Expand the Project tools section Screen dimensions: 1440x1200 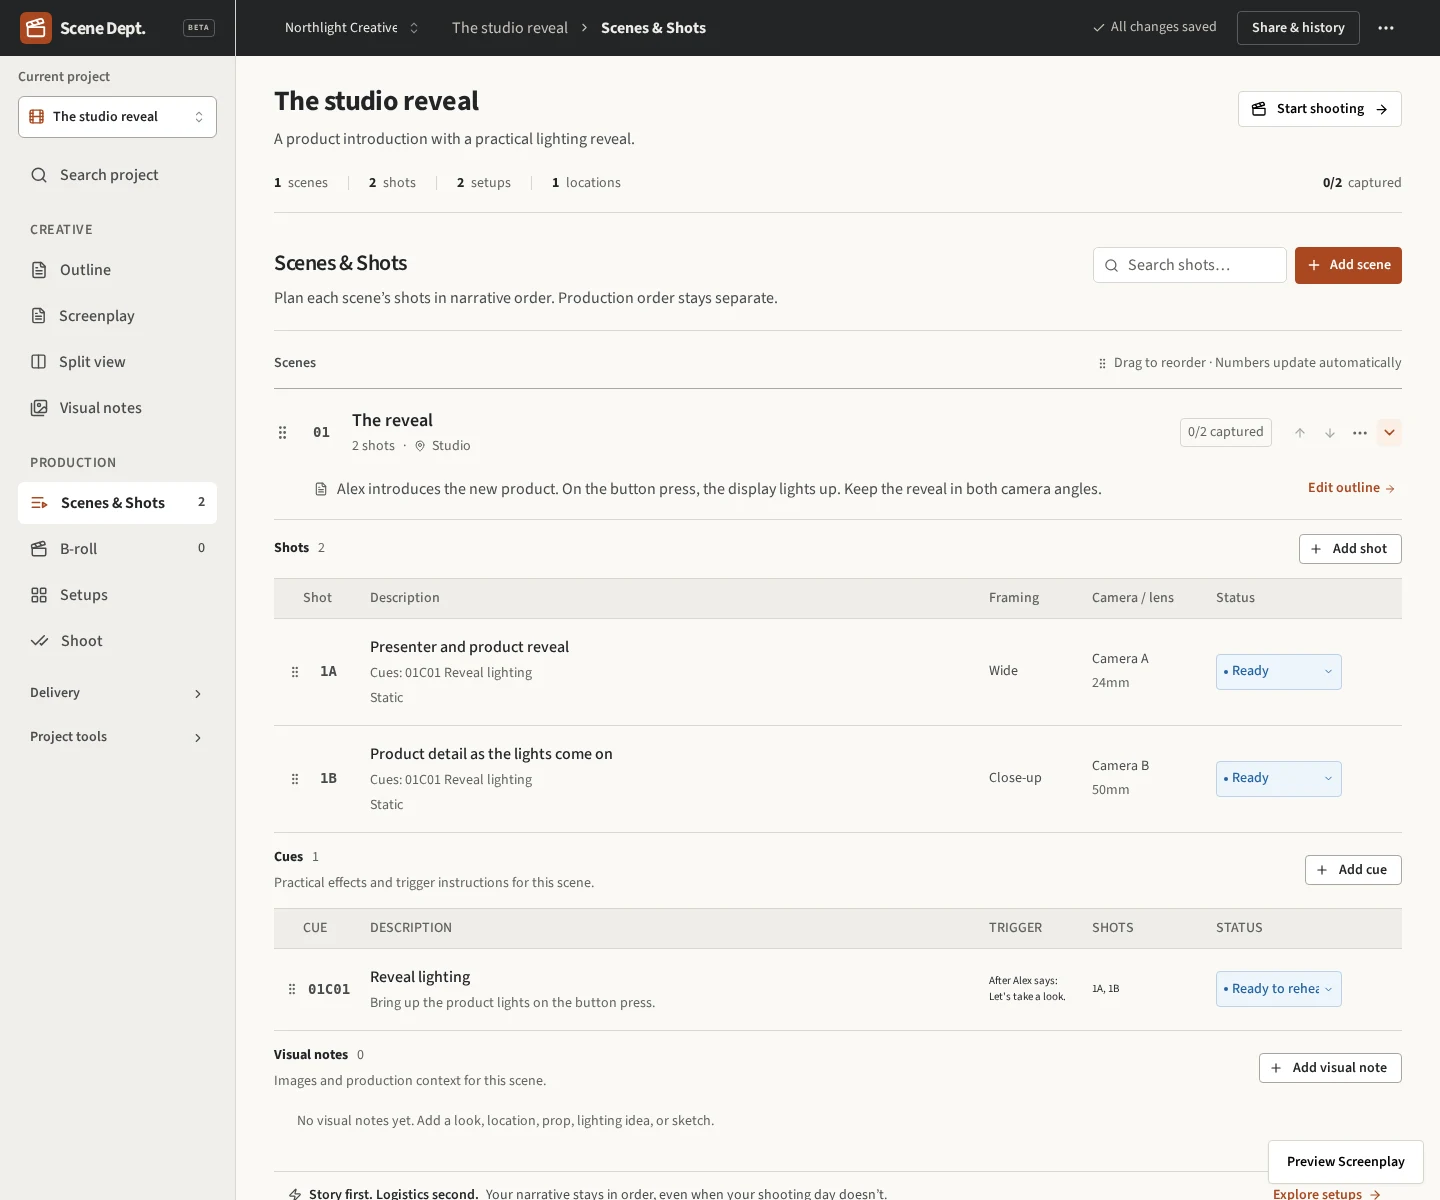coord(117,737)
